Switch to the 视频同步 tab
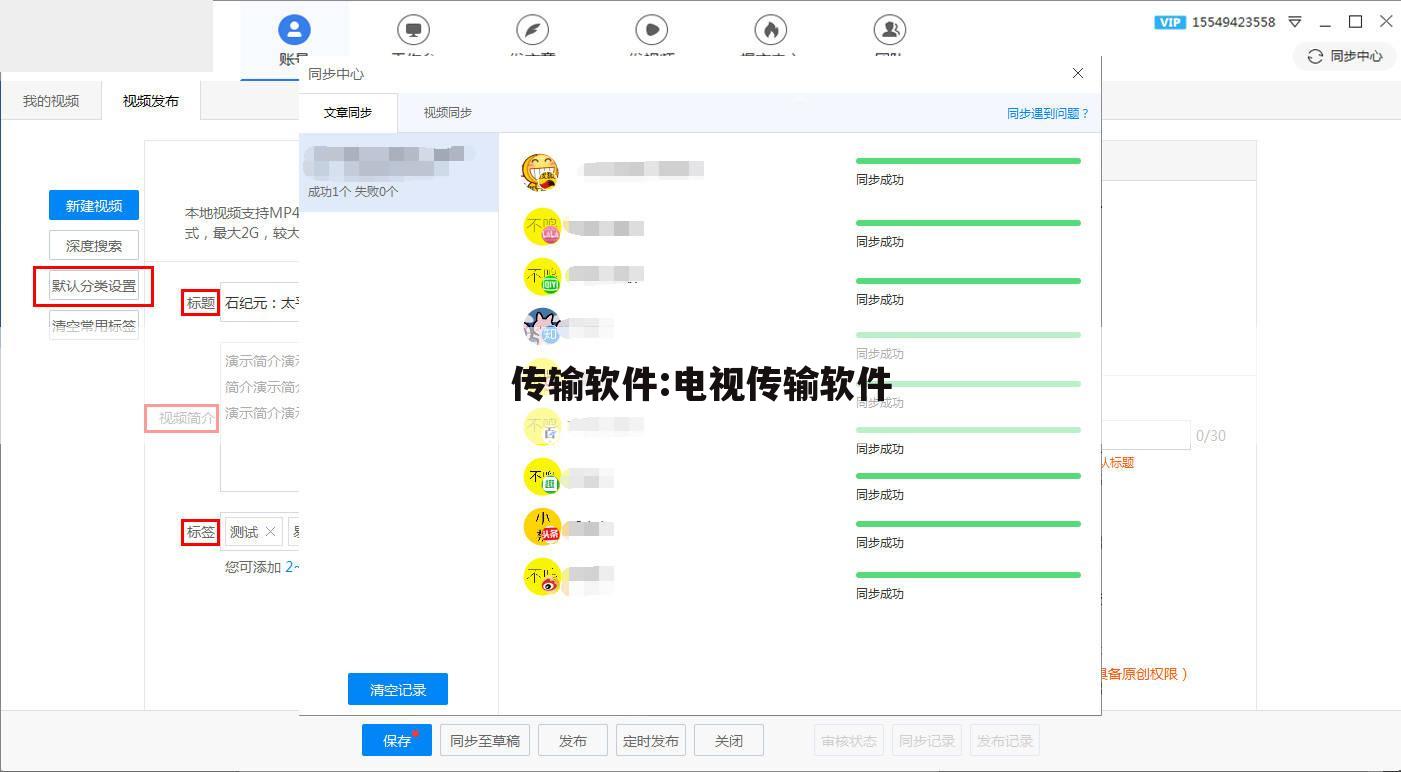 tap(447, 113)
